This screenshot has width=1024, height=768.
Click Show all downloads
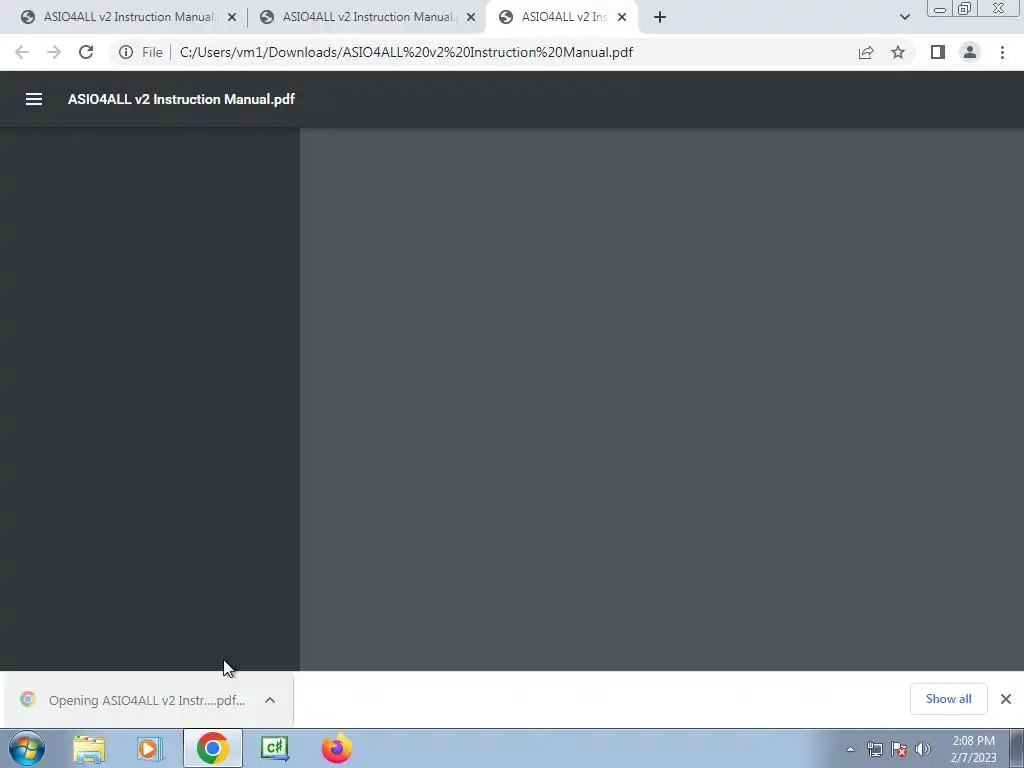coord(948,699)
